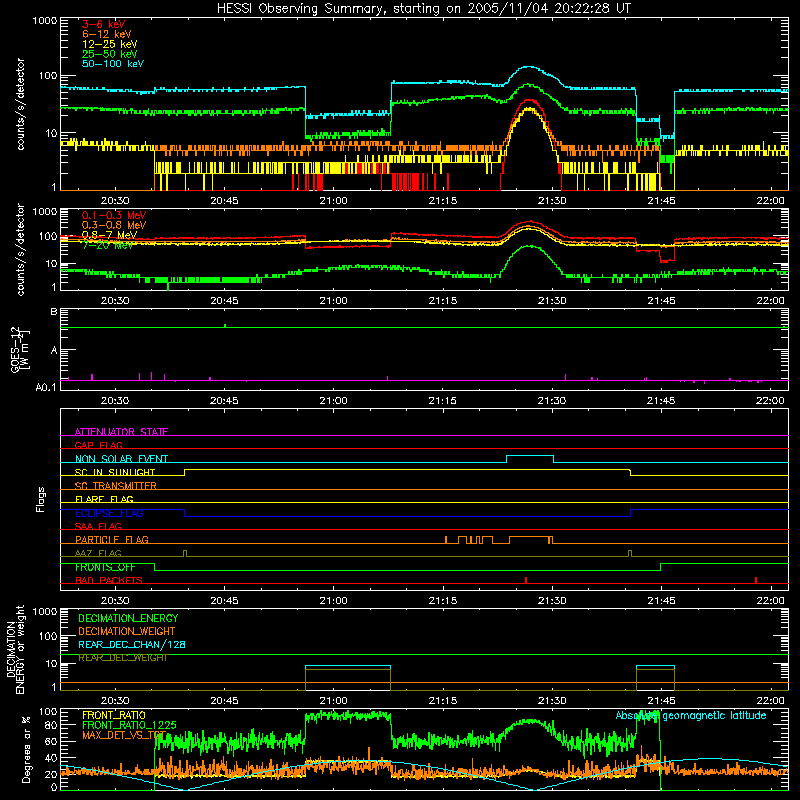
Task: Select the red 3-6 keV legend label
Action: [103, 24]
